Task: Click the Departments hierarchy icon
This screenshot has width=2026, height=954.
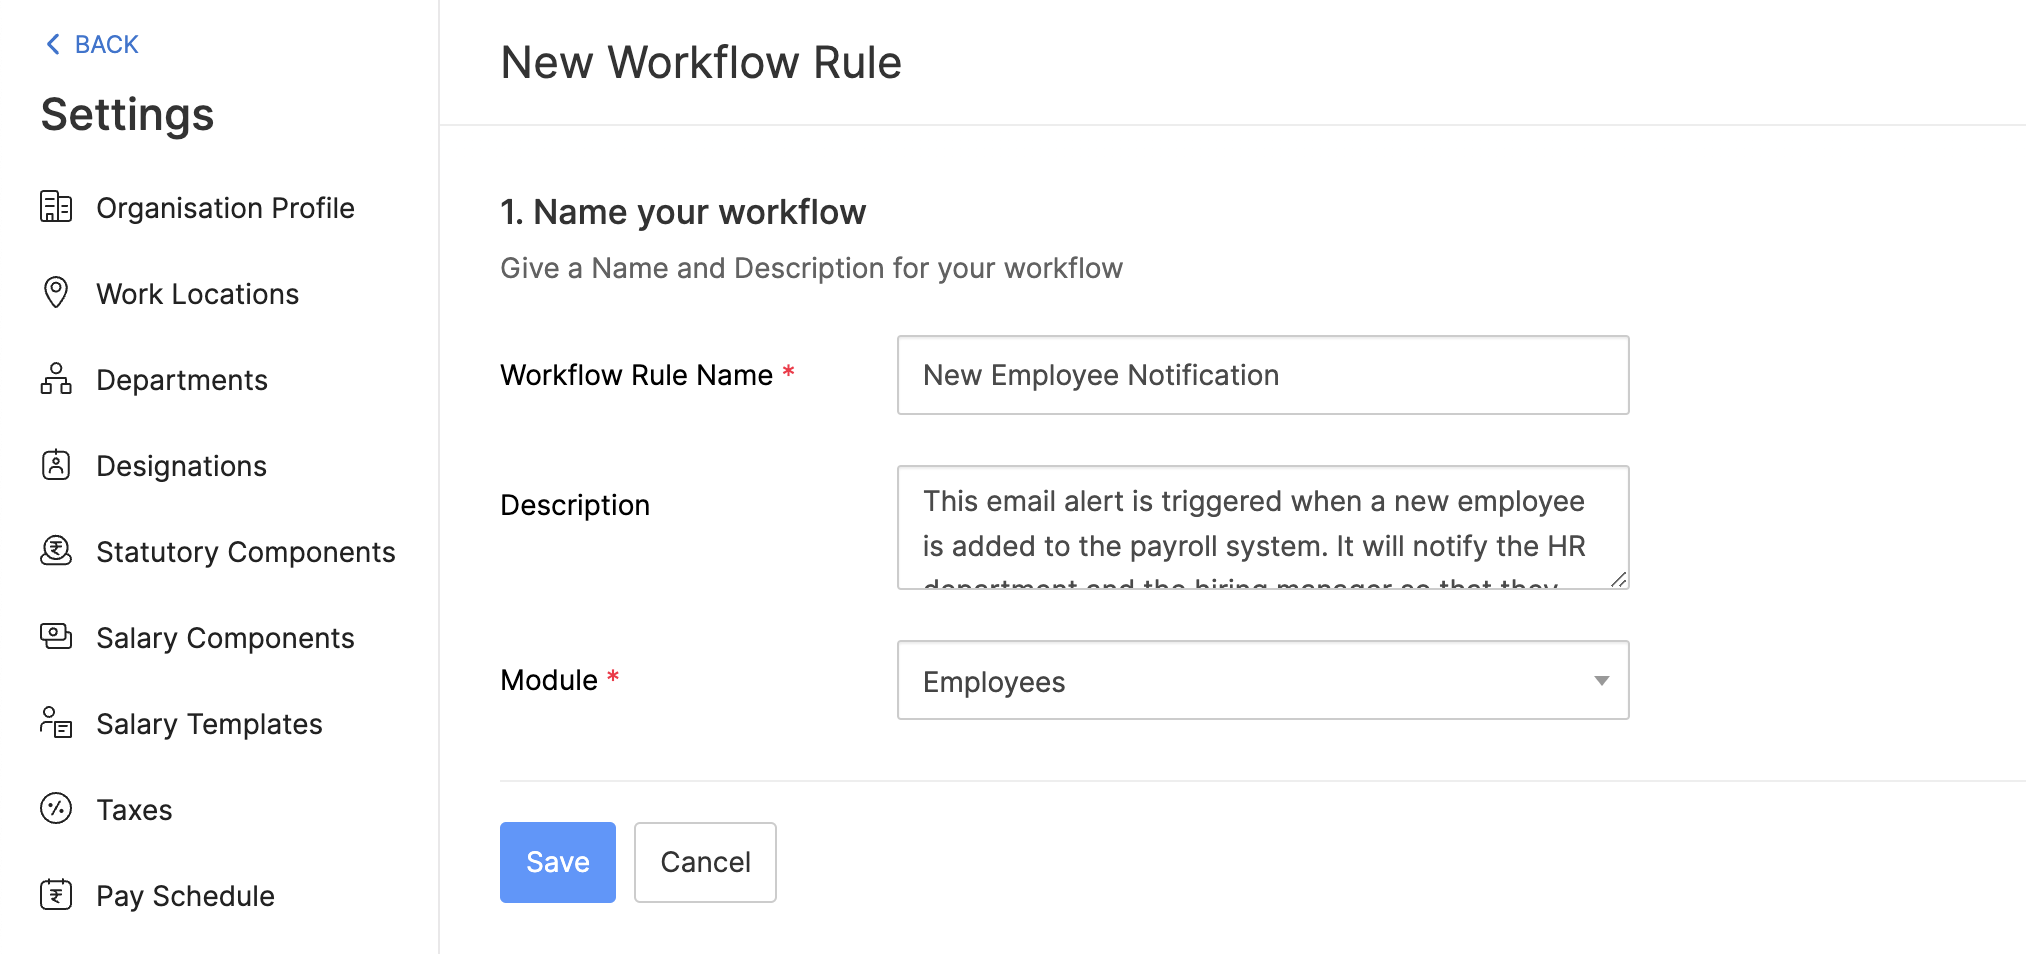Action: [x=56, y=378]
